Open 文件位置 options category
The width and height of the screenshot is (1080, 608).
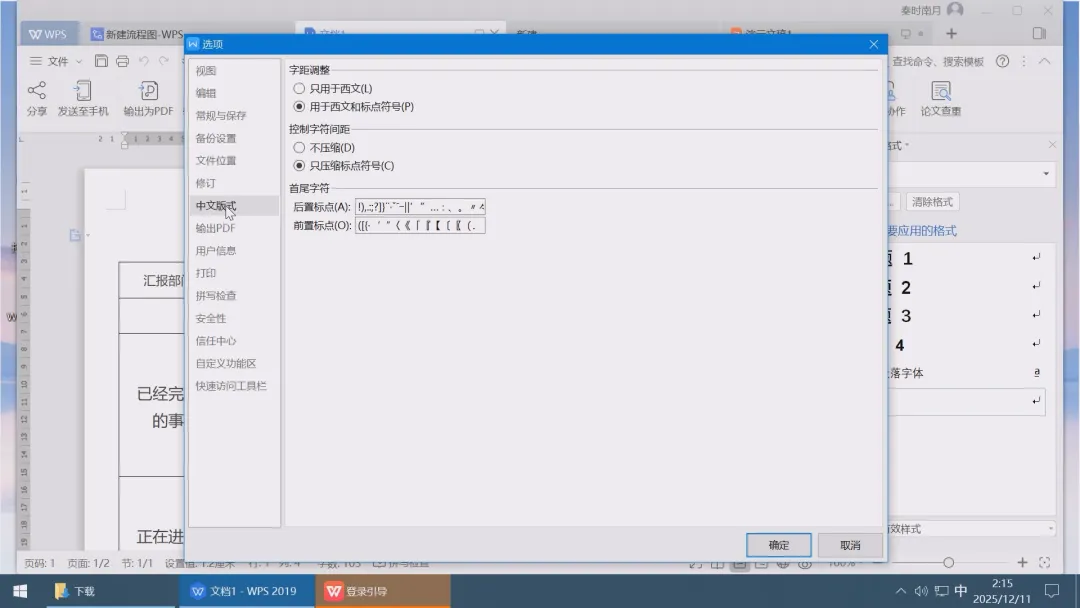pos(233,160)
